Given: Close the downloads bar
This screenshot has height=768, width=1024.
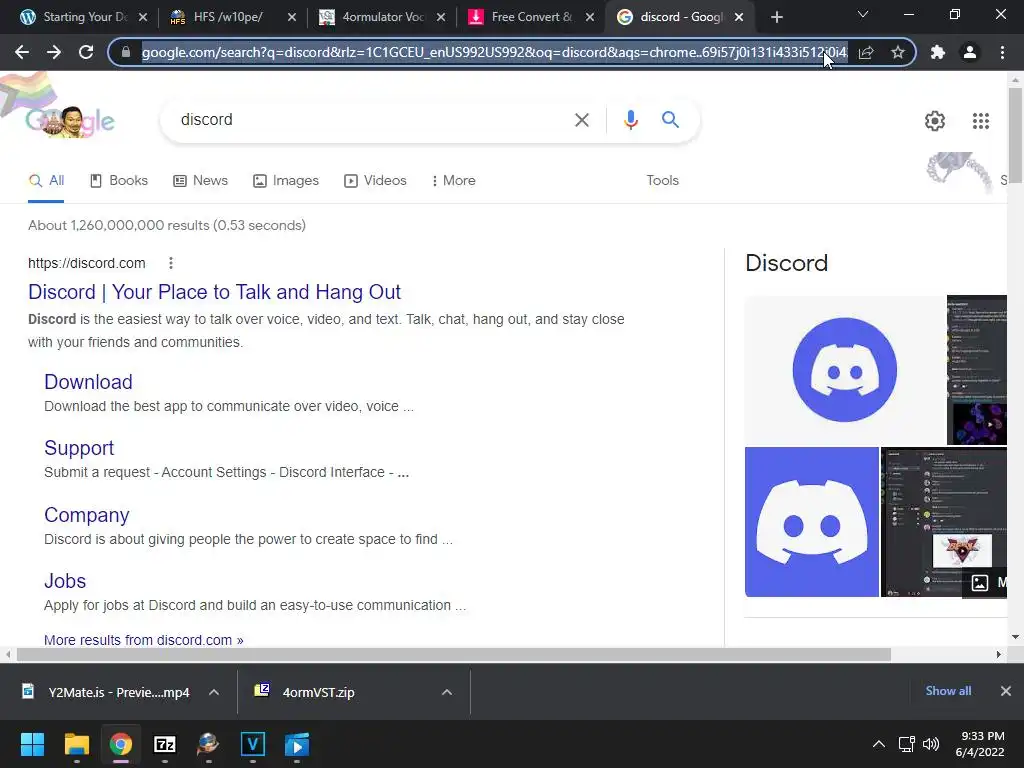Looking at the screenshot, I should coord(1006,691).
